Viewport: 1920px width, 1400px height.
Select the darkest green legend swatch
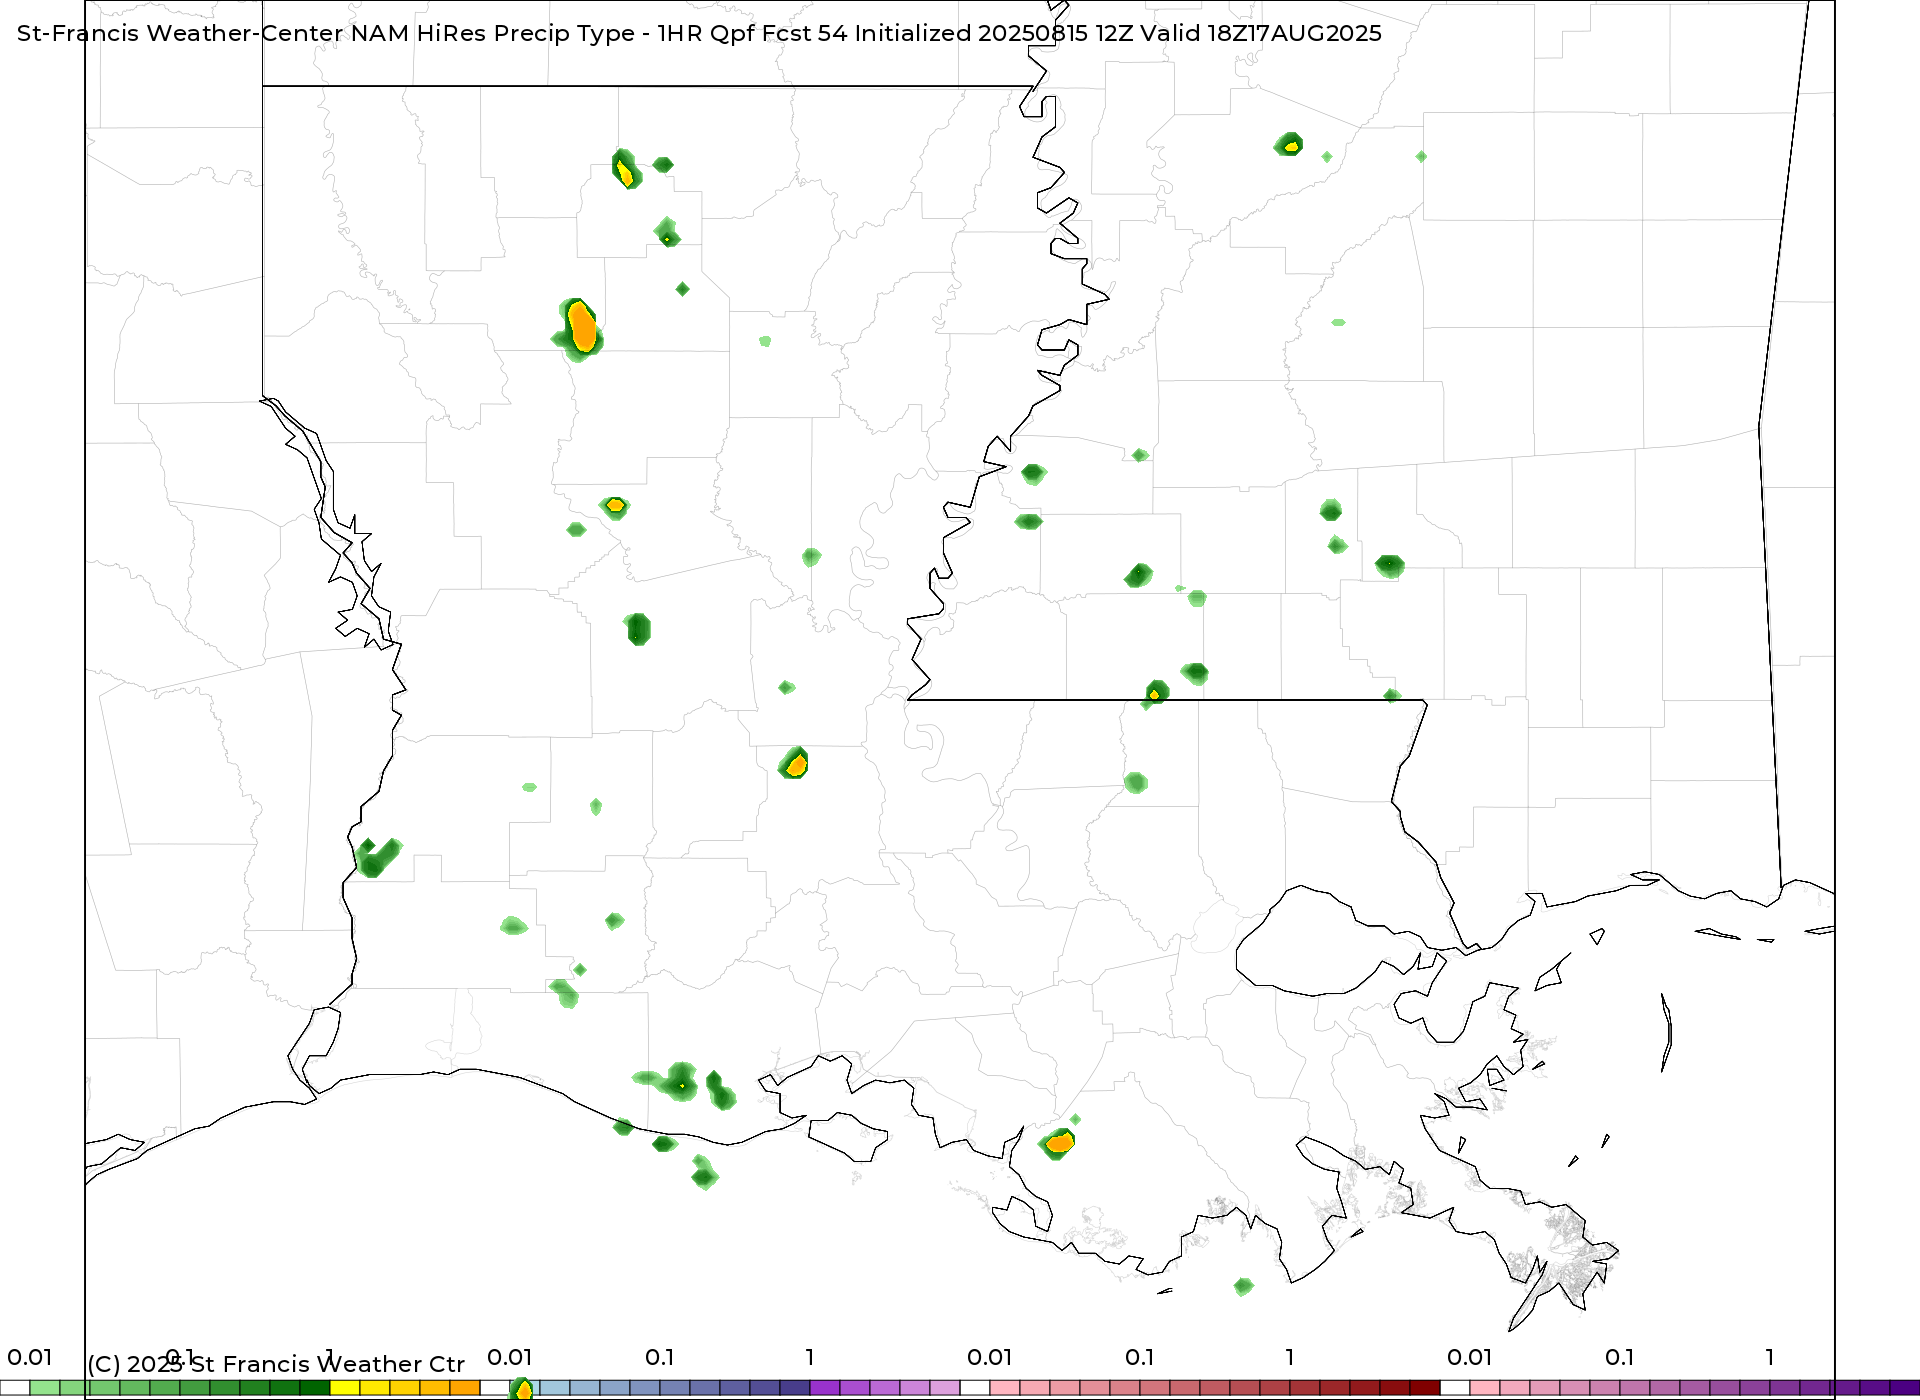tap(315, 1388)
